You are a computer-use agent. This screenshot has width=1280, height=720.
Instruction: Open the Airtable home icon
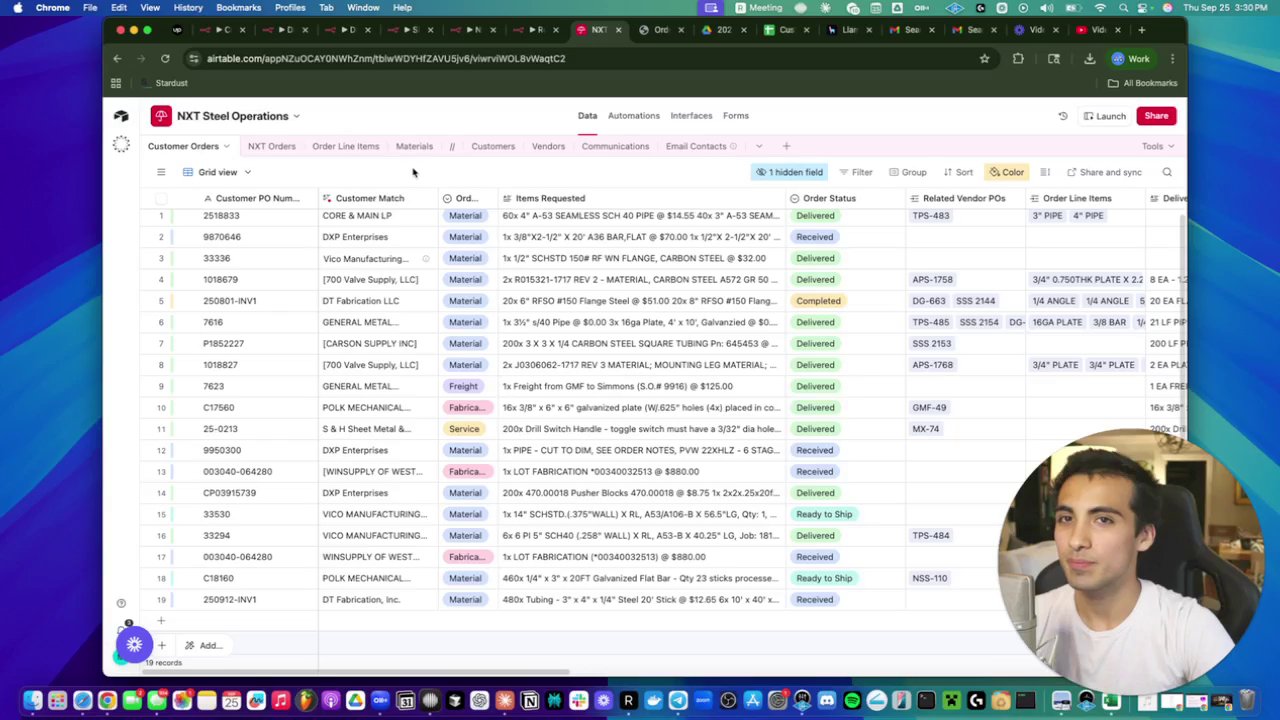coord(121,116)
